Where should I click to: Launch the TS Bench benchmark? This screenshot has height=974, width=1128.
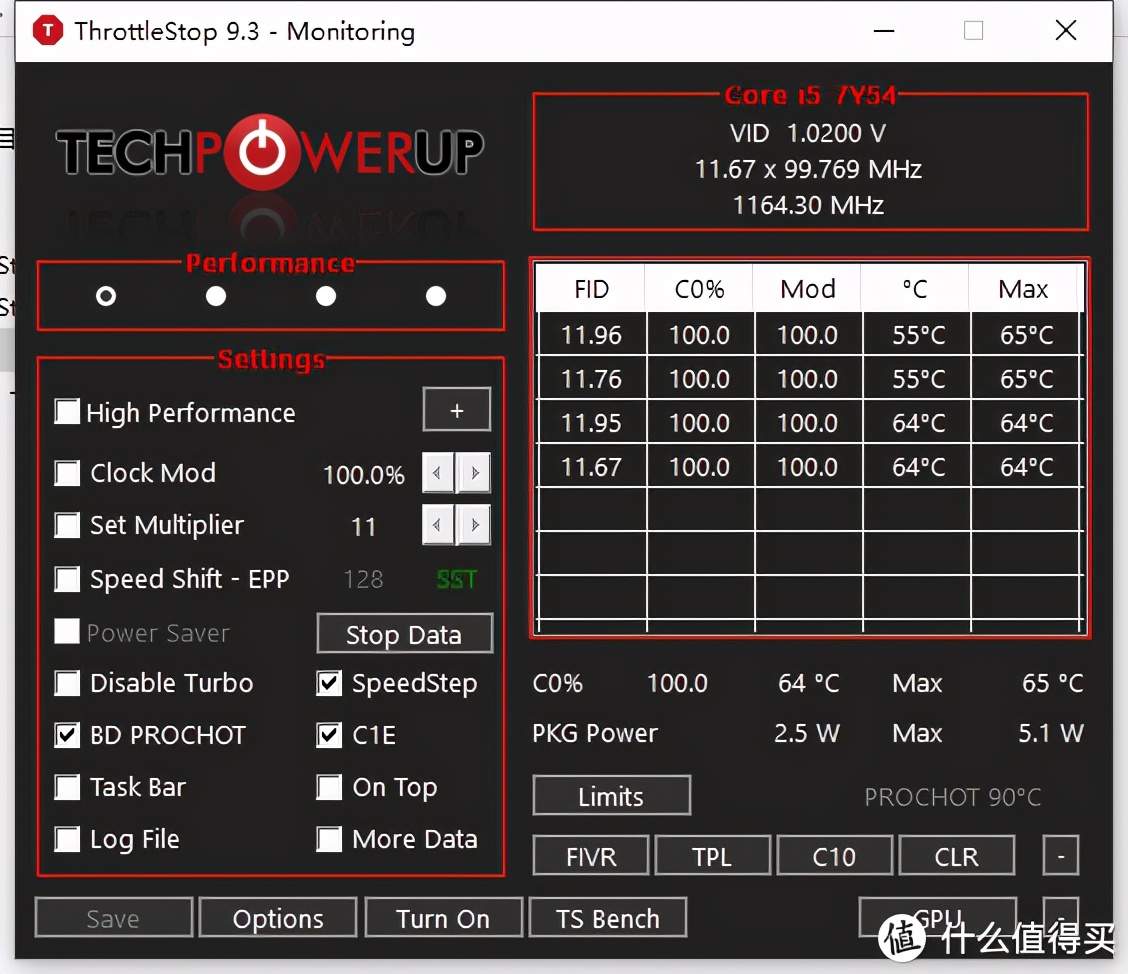608,918
